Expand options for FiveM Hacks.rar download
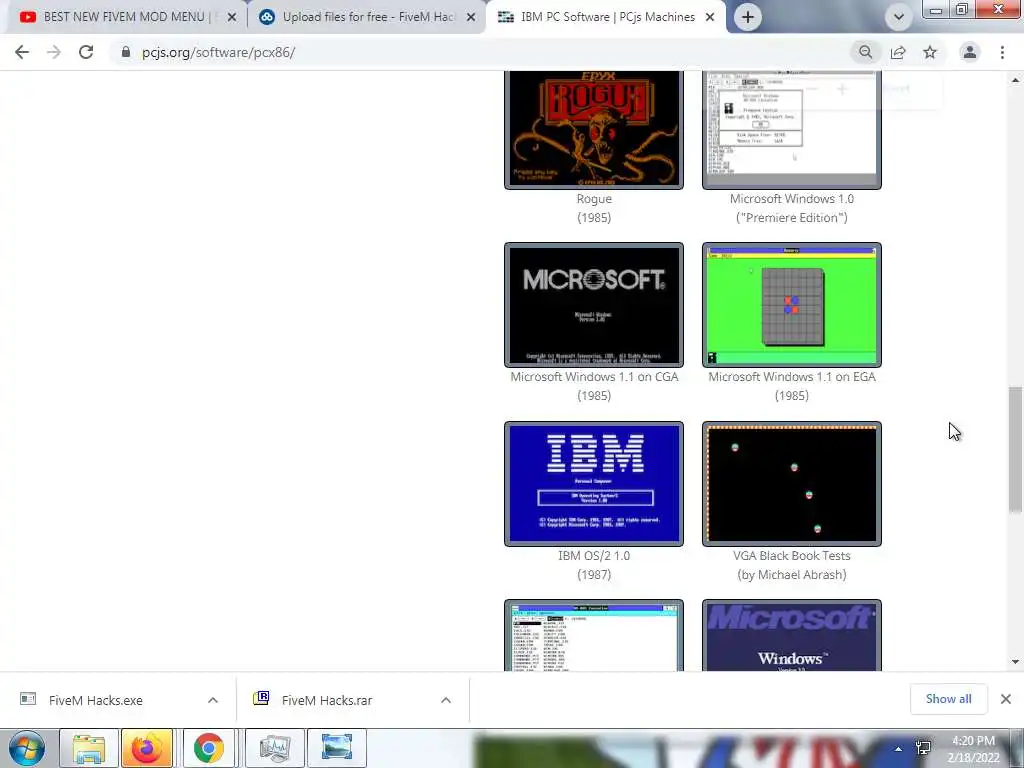 point(446,700)
